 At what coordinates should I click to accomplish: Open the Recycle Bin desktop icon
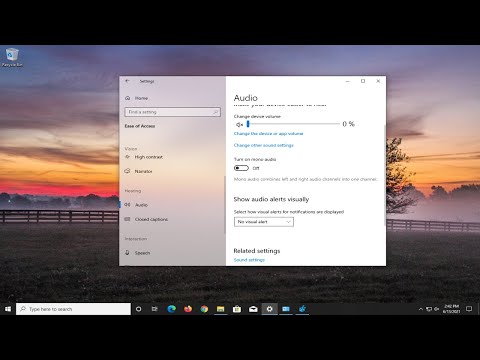(x=12, y=57)
